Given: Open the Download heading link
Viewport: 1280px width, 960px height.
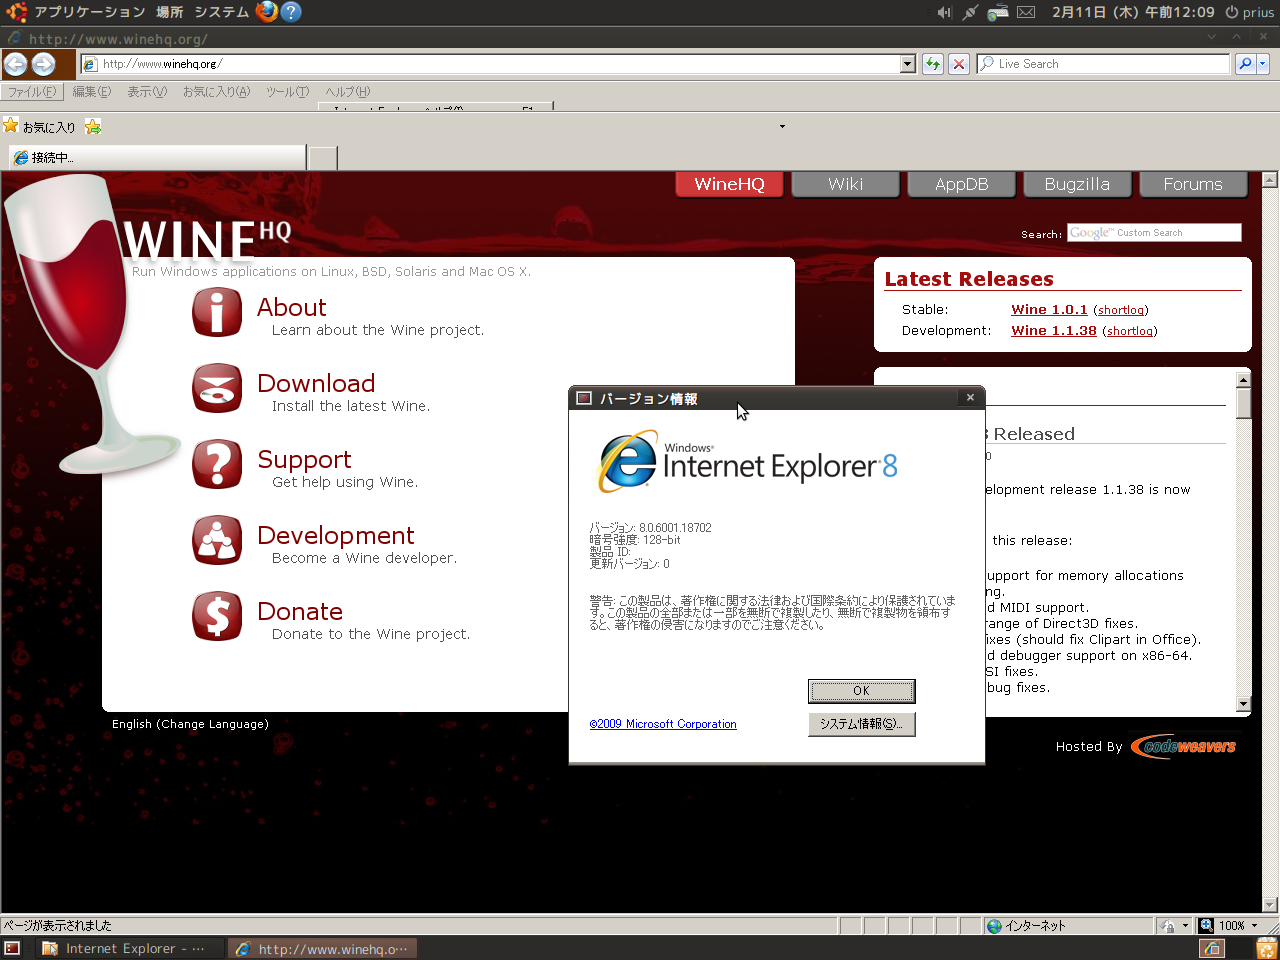Looking at the screenshot, I should (x=316, y=383).
